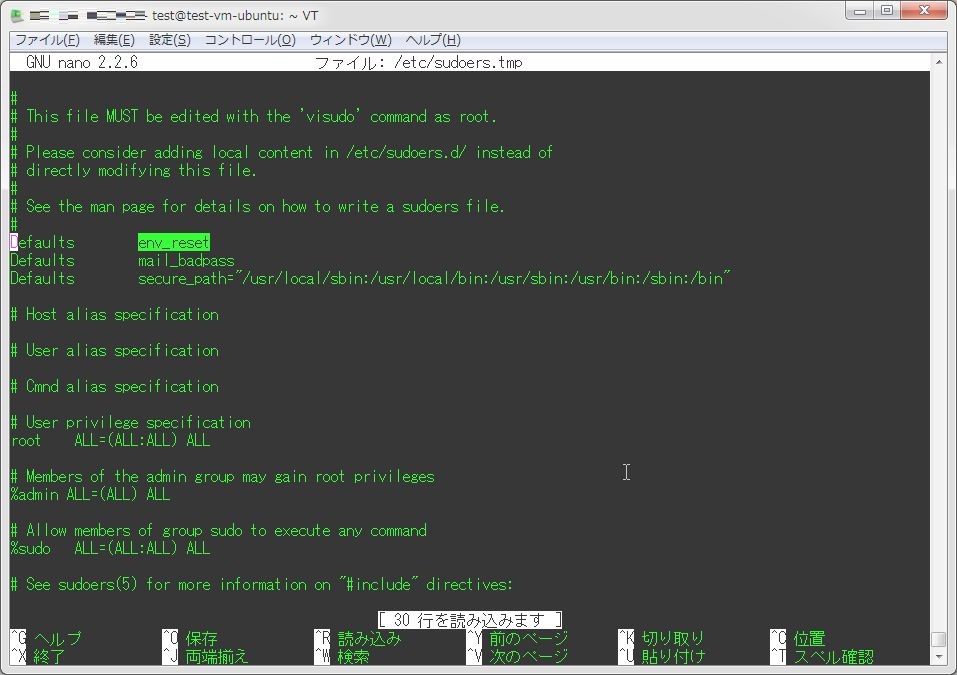Screen dimensions: 957x675
Task: Click the ^C 位置 shortcut label
Action: (x=798, y=638)
